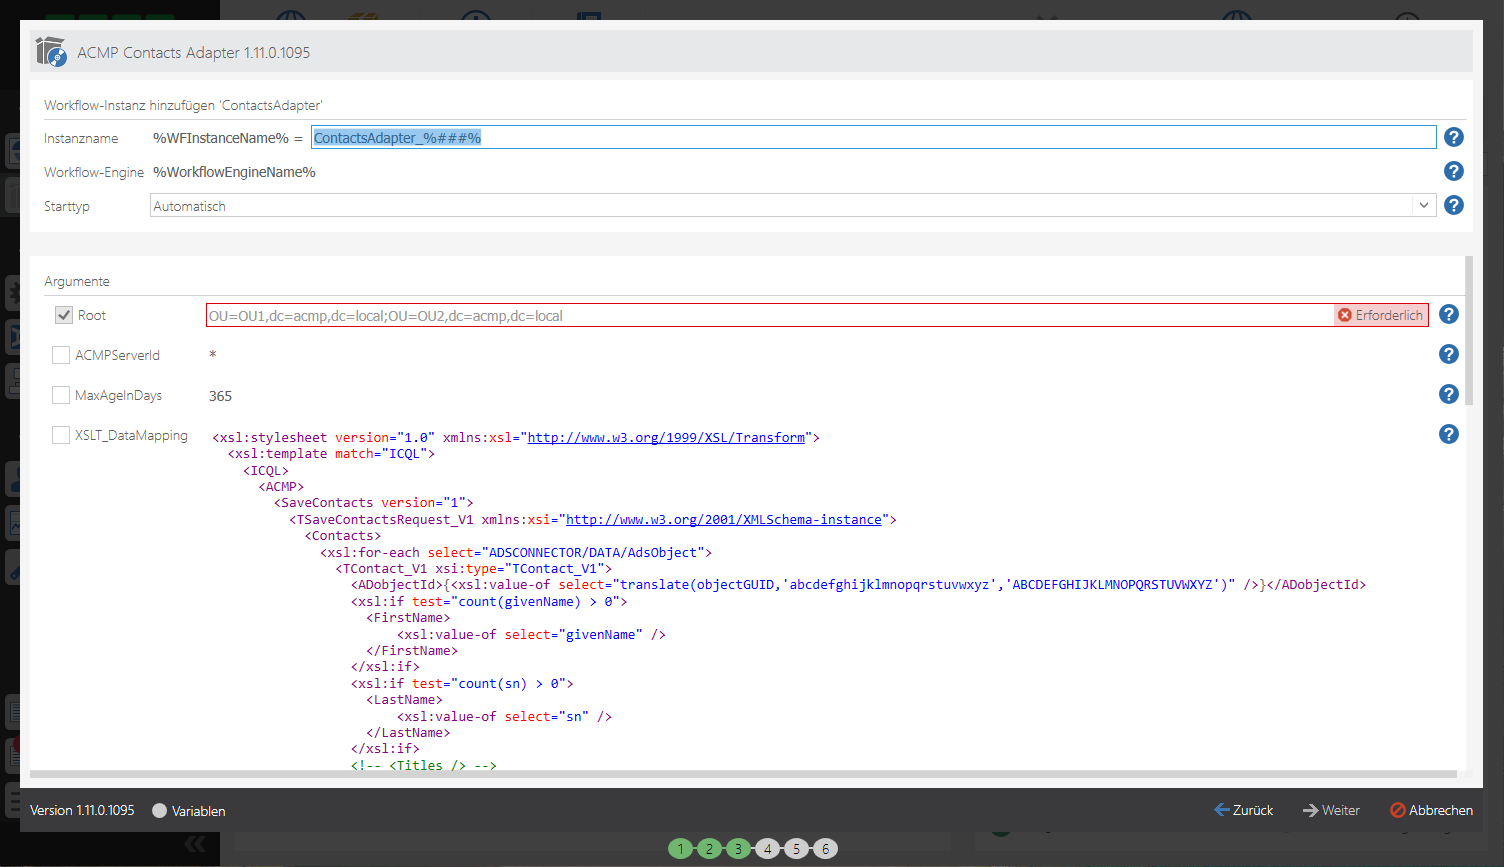Click the %WorkflowEngineName% text

coord(234,172)
